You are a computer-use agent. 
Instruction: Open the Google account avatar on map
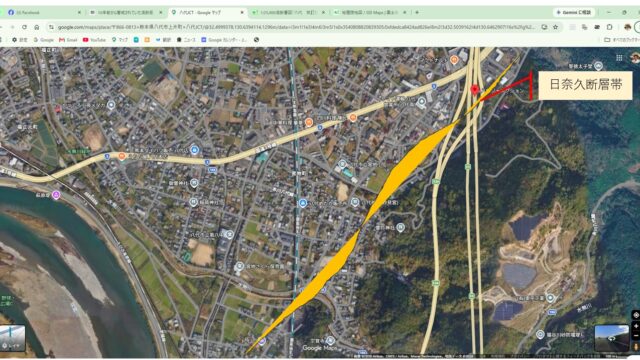coord(636,58)
